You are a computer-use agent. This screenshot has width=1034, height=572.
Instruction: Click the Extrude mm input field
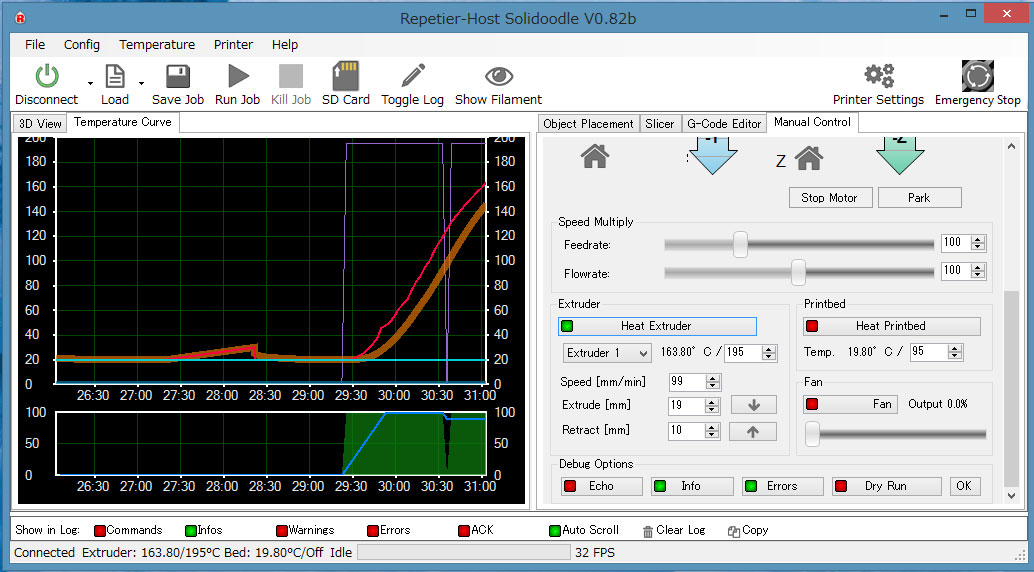click(686, 406)
